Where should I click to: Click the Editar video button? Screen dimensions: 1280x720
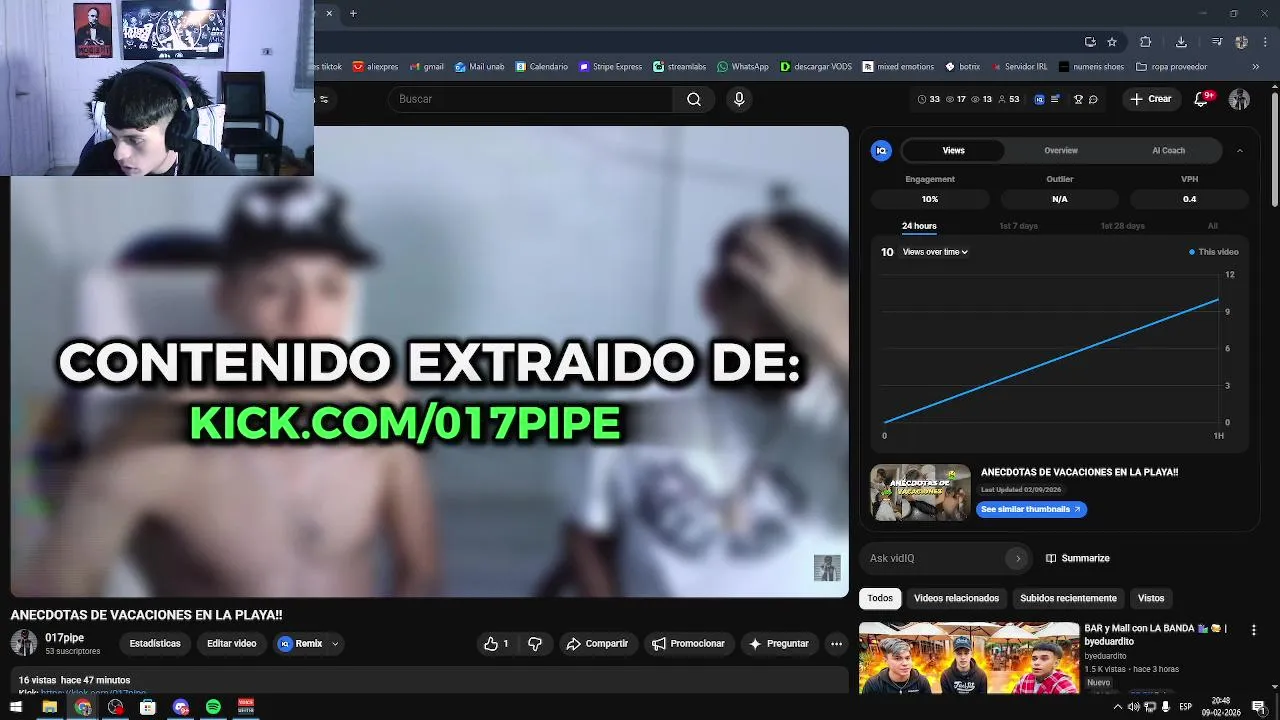point(231,644)
